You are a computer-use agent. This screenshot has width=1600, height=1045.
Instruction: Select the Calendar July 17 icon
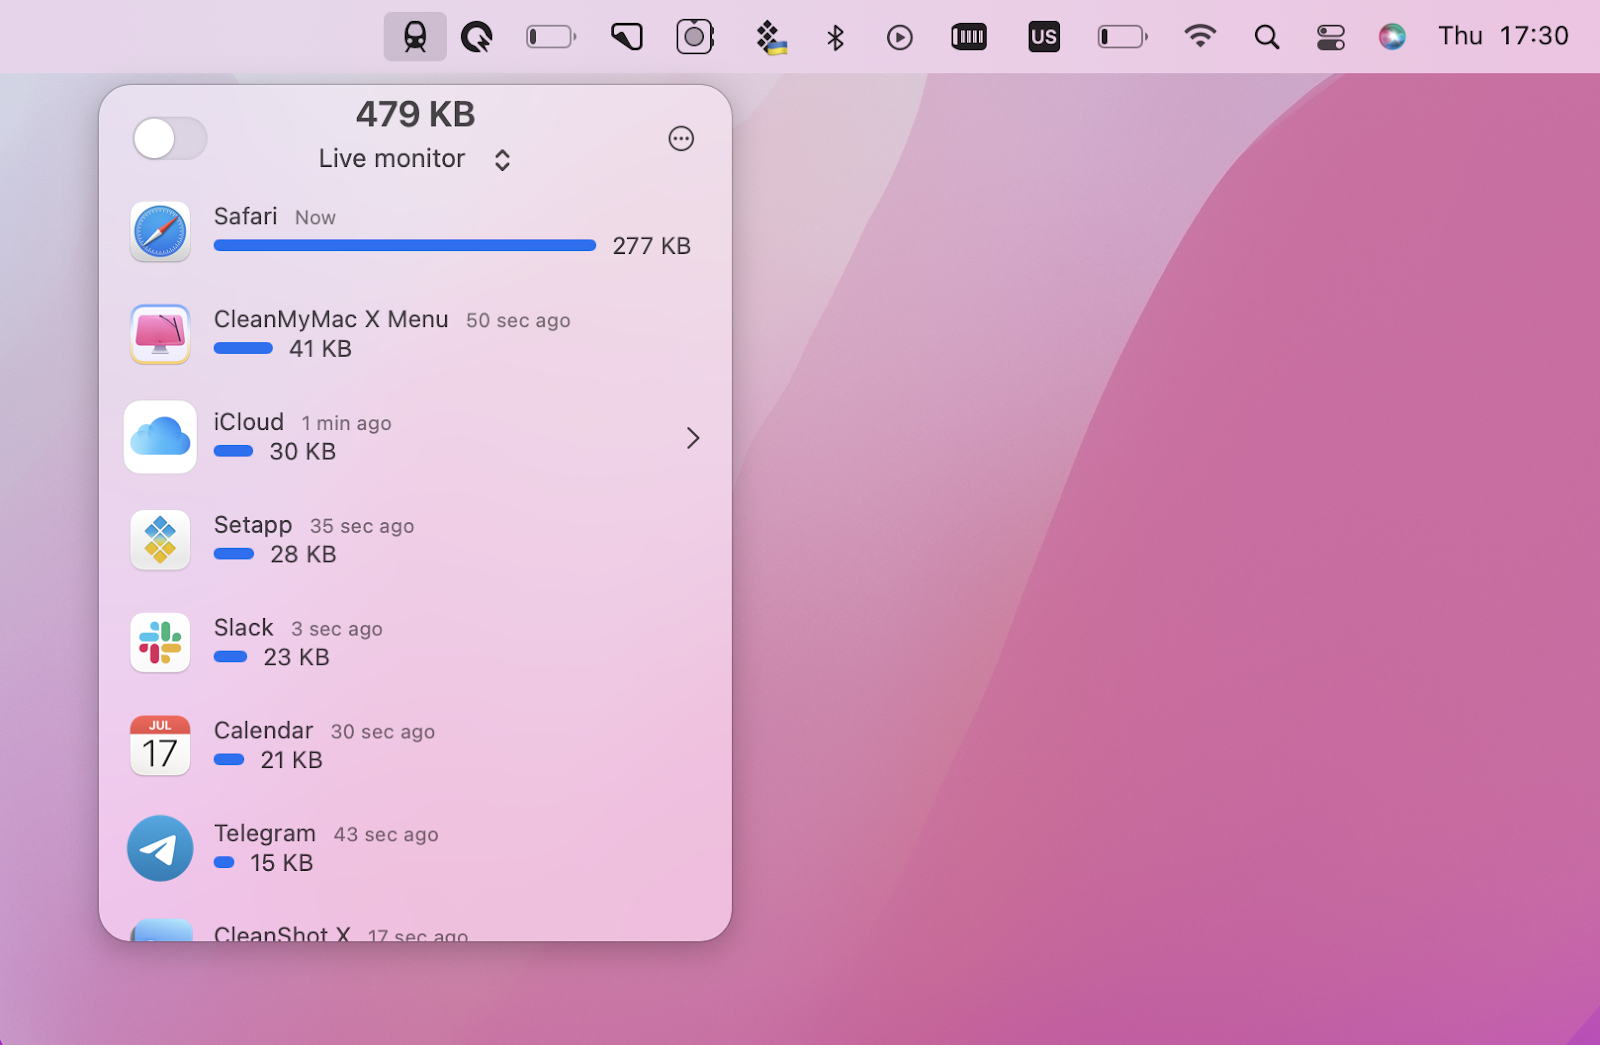click(x=160, y=745)
